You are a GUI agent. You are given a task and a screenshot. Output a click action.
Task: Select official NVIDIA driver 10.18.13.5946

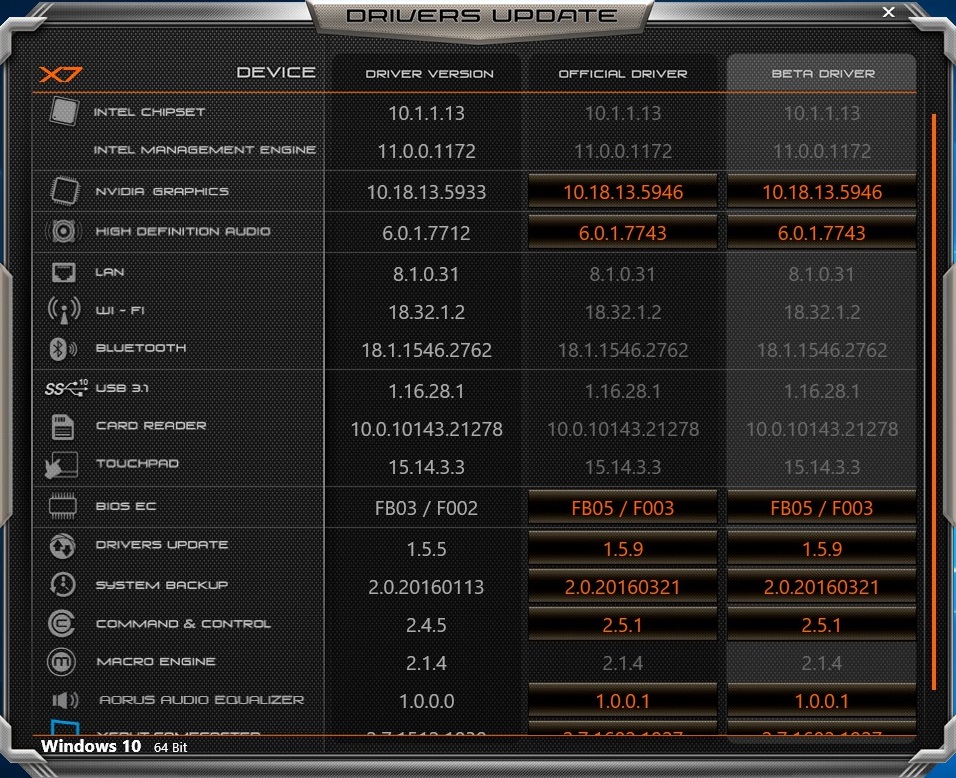tap(622, 192)
